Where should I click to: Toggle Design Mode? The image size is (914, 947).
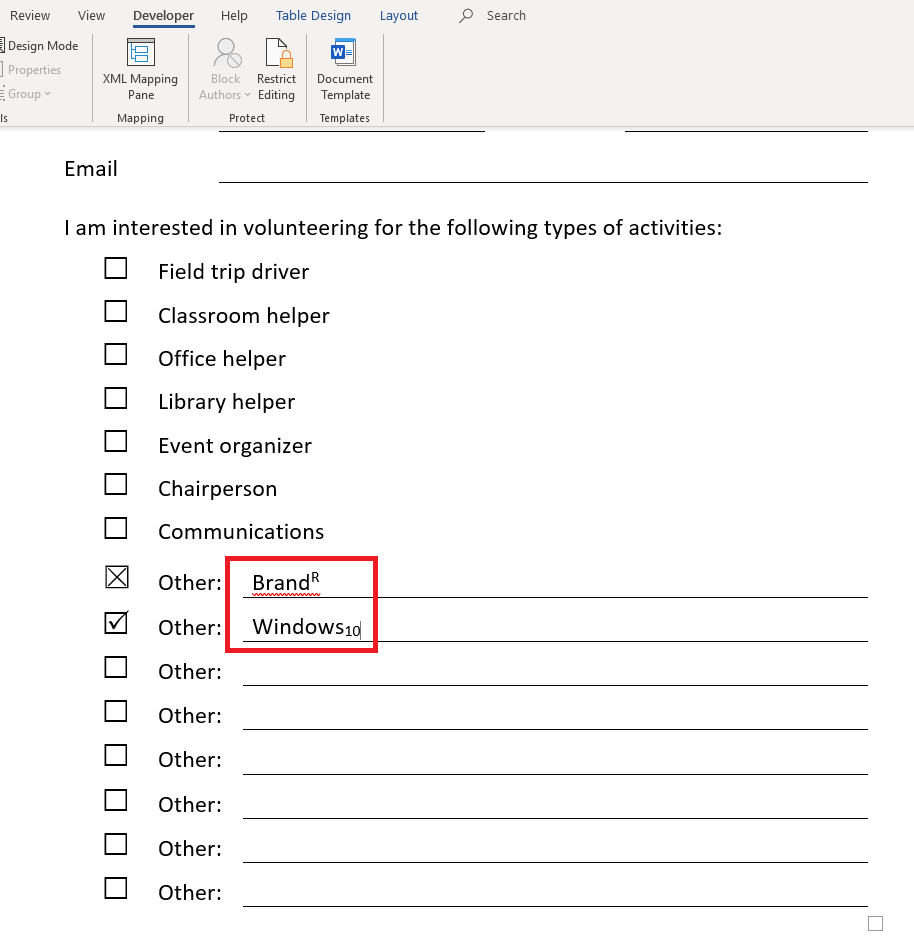coord(39,46)
